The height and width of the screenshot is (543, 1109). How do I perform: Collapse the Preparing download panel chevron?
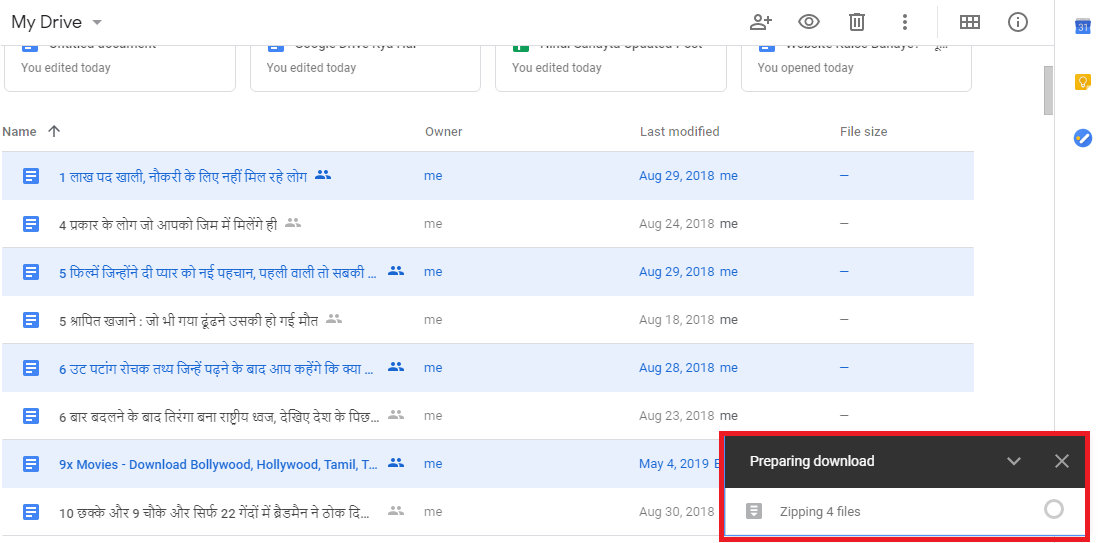(1014, 462)
